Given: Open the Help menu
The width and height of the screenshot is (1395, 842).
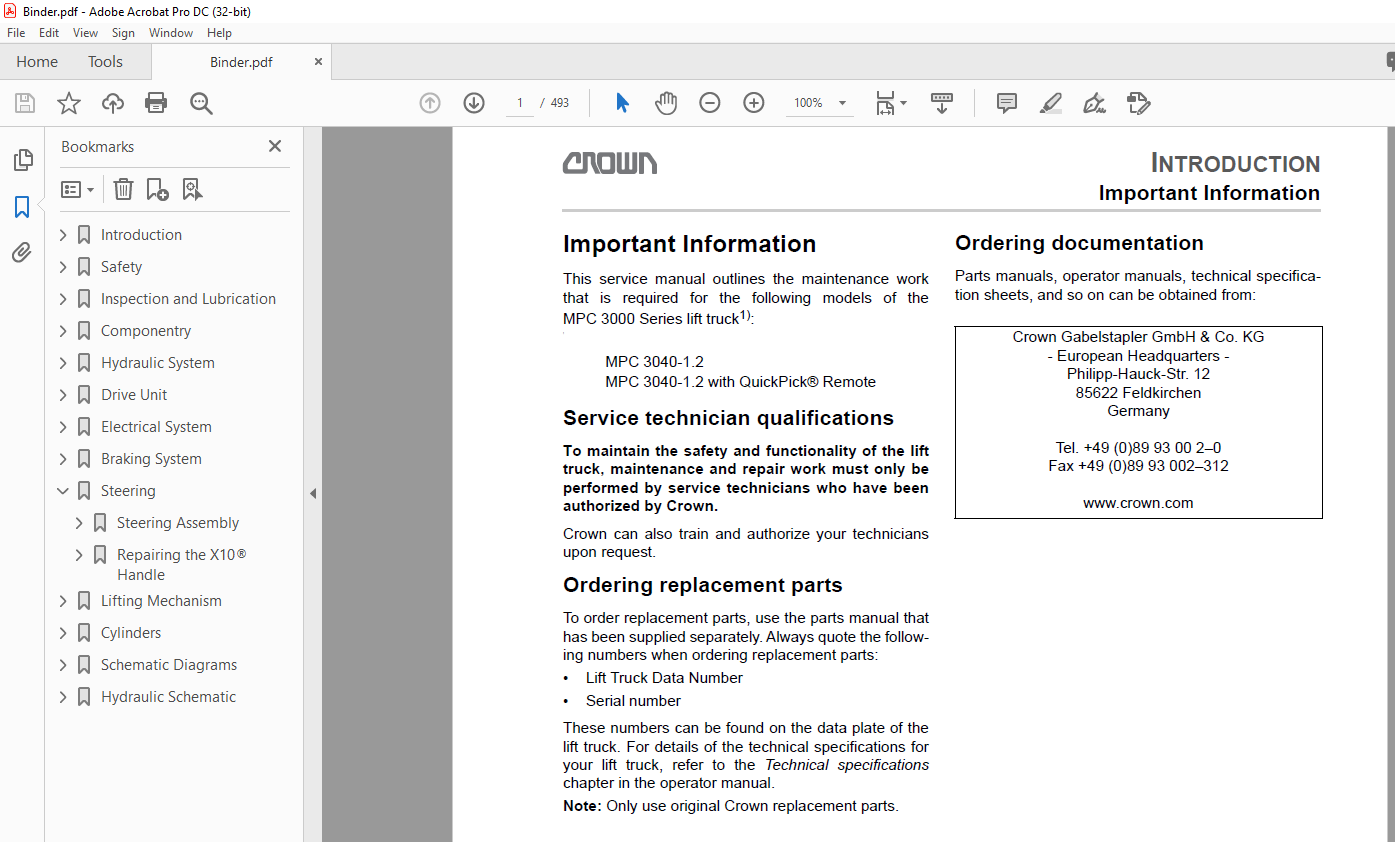Looking at the screenshot, I should pyautogui.click(x=219, y=33).
